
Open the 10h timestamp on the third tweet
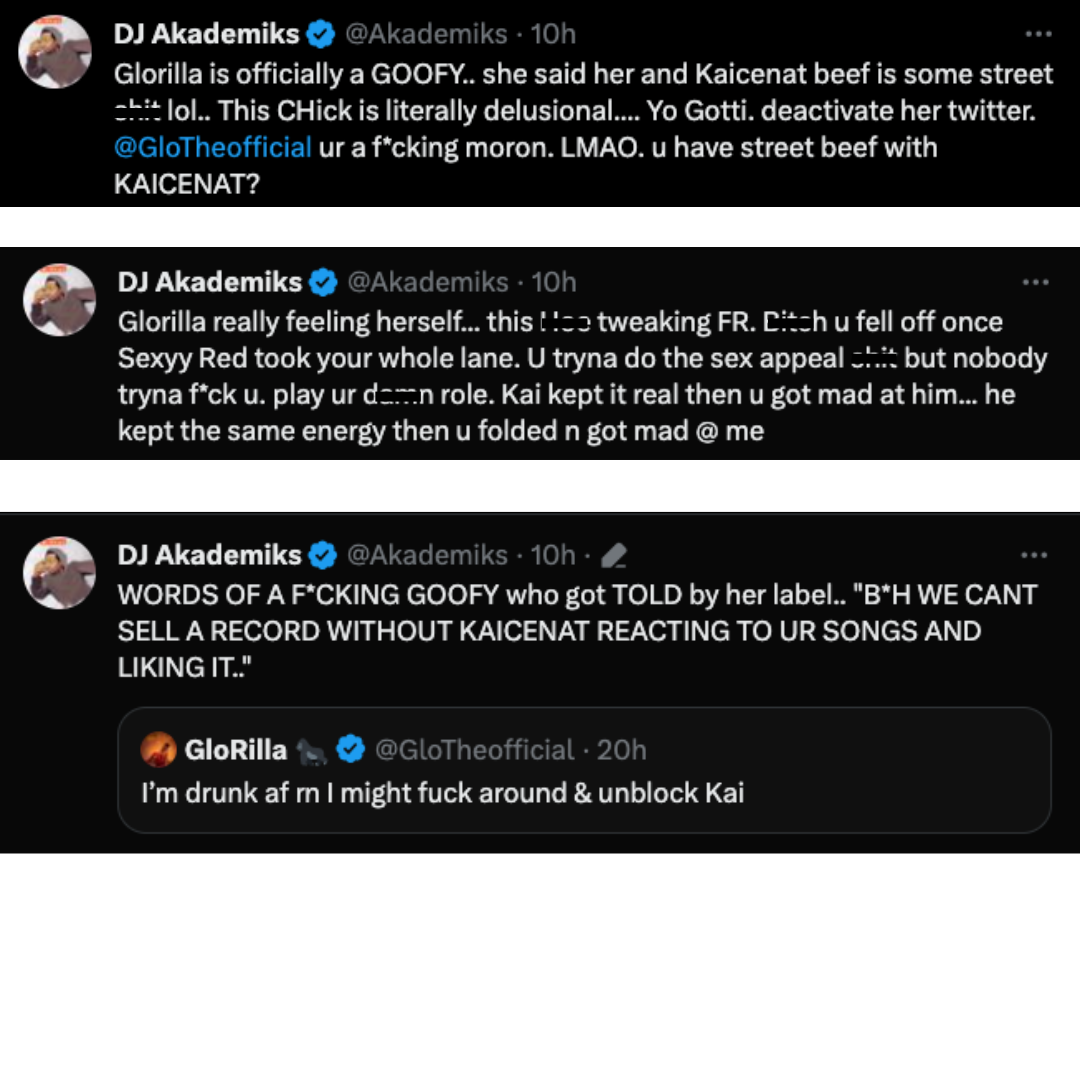coord(552,554)
